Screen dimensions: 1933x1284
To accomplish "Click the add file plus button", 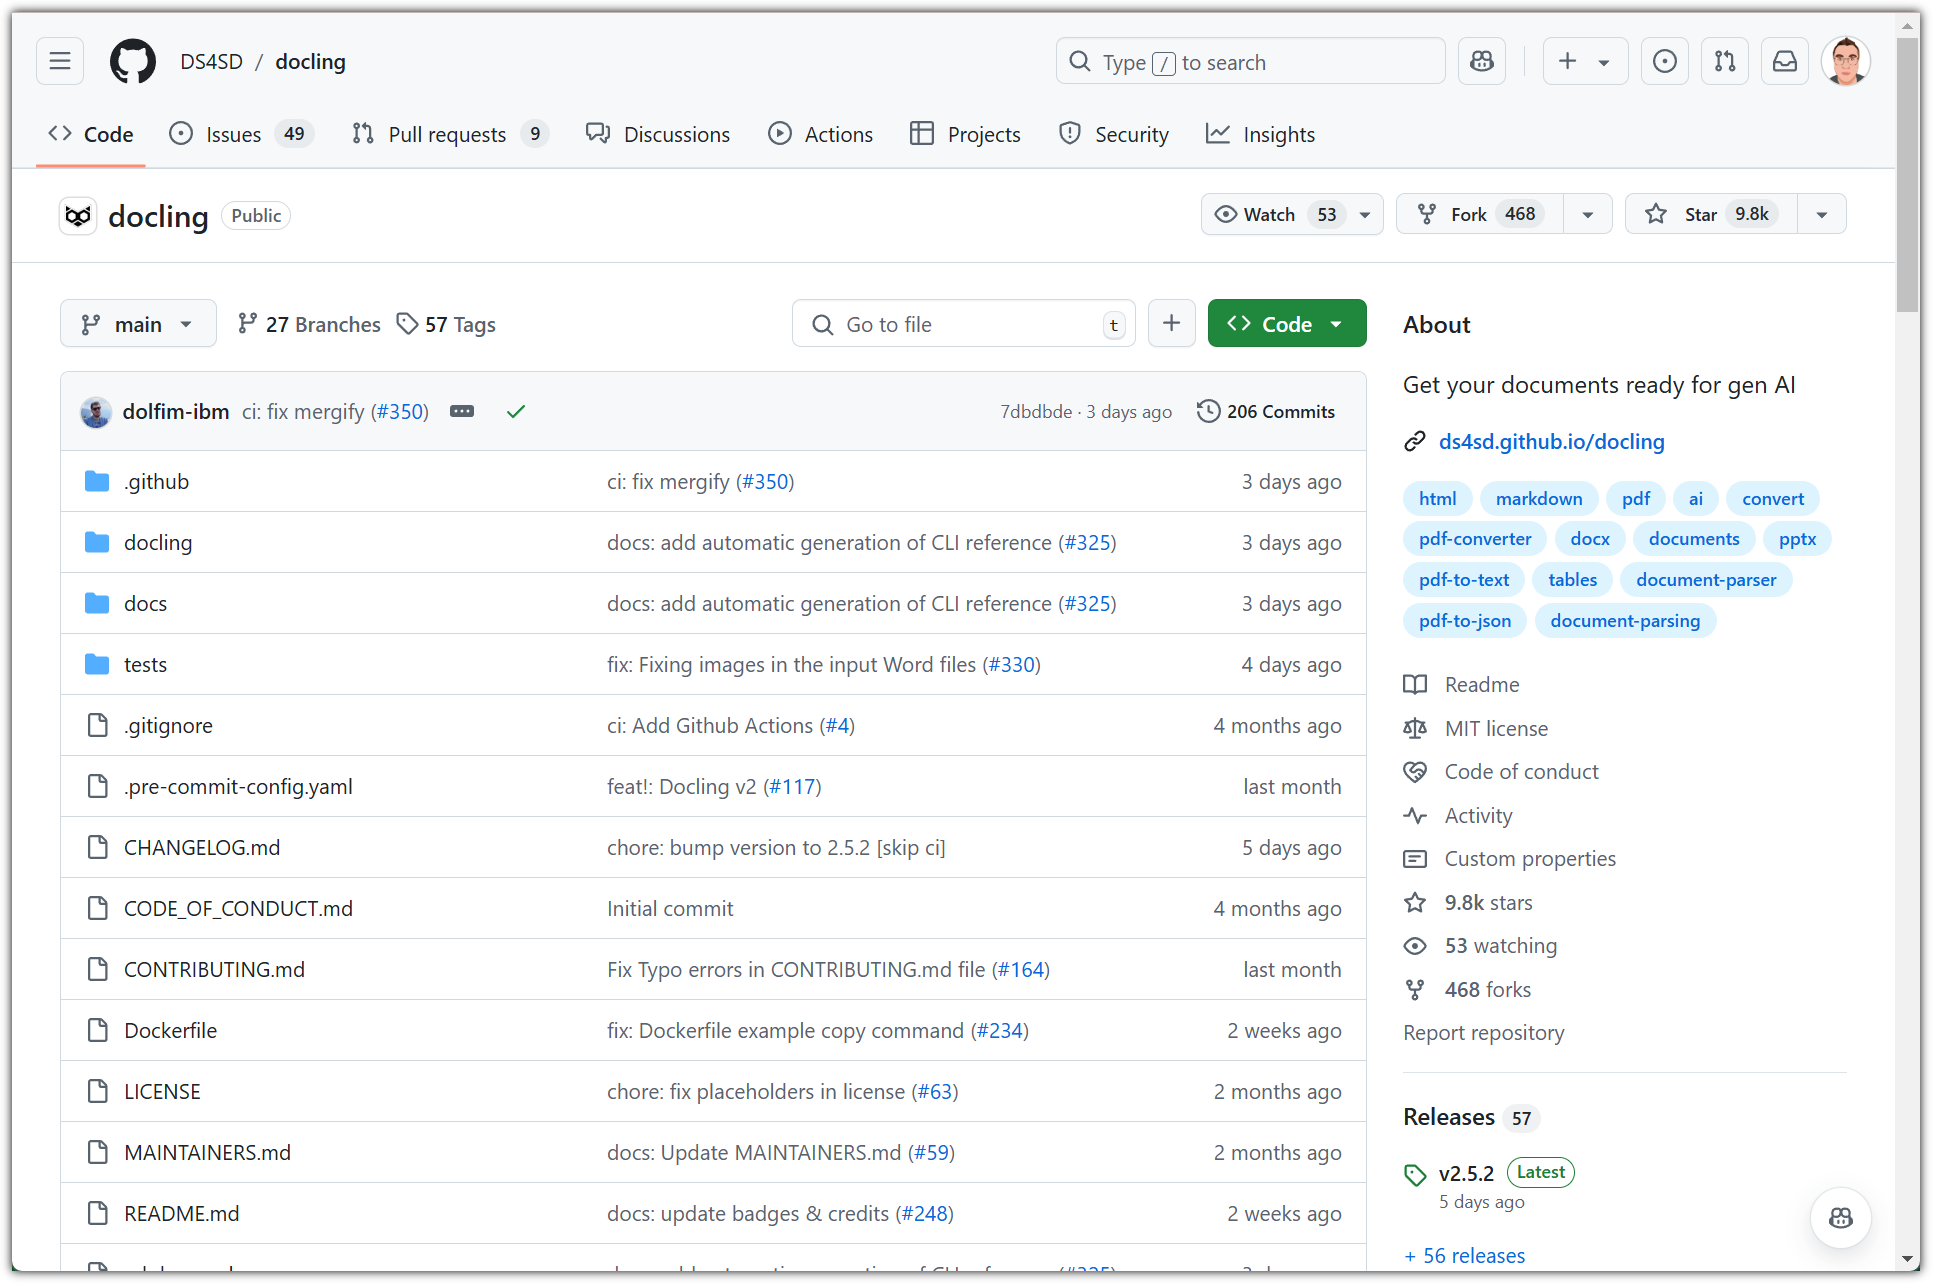I will [x=1171, y=324].
